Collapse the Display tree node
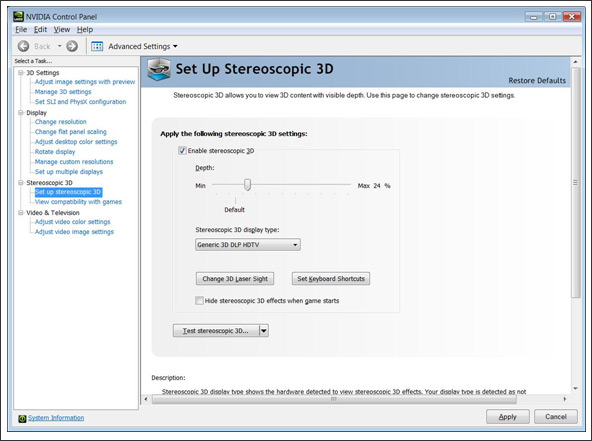This screenshot has height=441, width=592. tap(21, 113)
